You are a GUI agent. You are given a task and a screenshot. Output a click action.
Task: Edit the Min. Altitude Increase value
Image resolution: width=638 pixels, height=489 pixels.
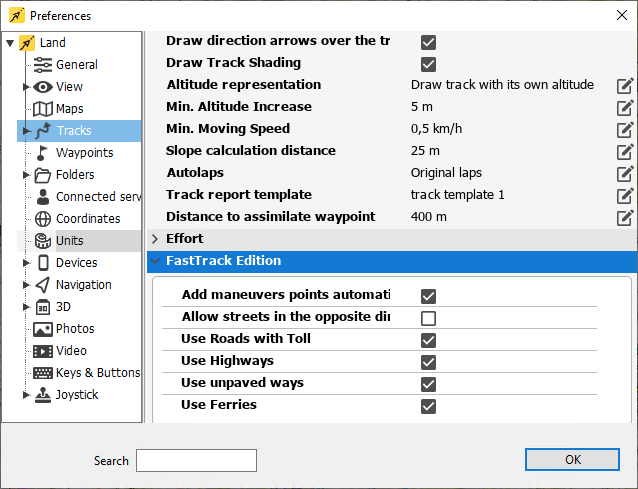coord(625,107)
